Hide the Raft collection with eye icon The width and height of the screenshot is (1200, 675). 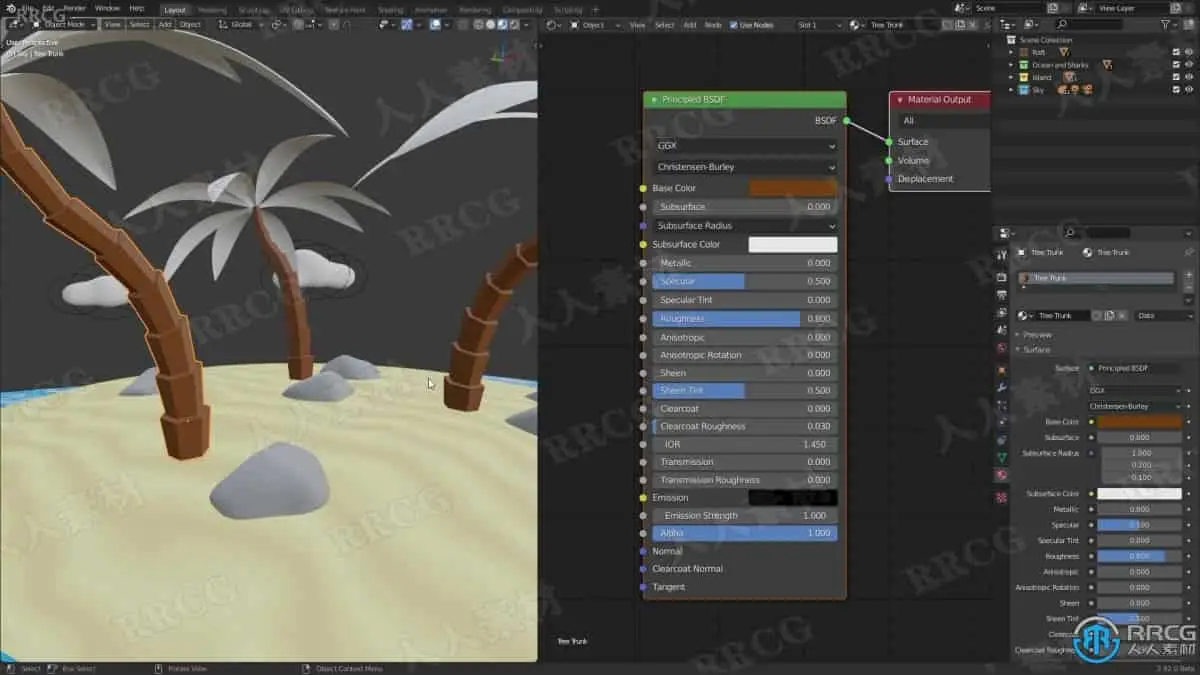(x=1189, y=52)
